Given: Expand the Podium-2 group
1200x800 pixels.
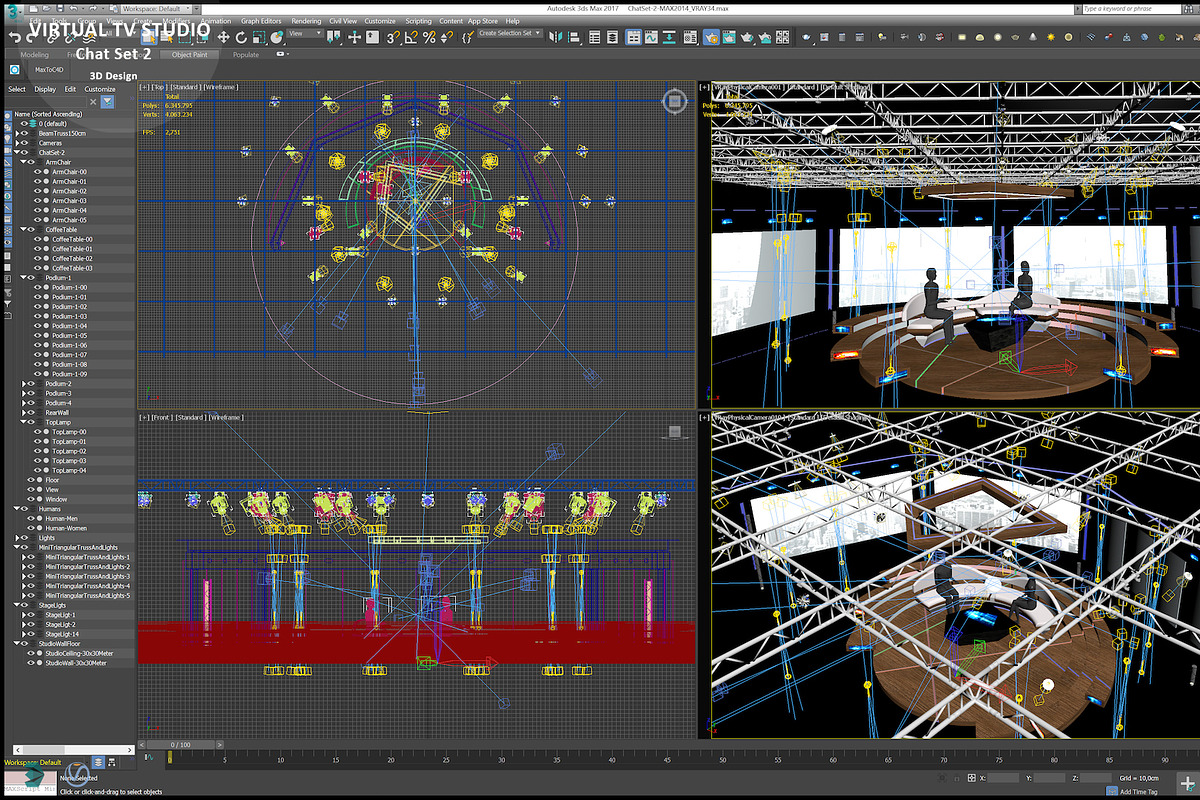Looking at the screenshot, I should [x=23, y=384].
